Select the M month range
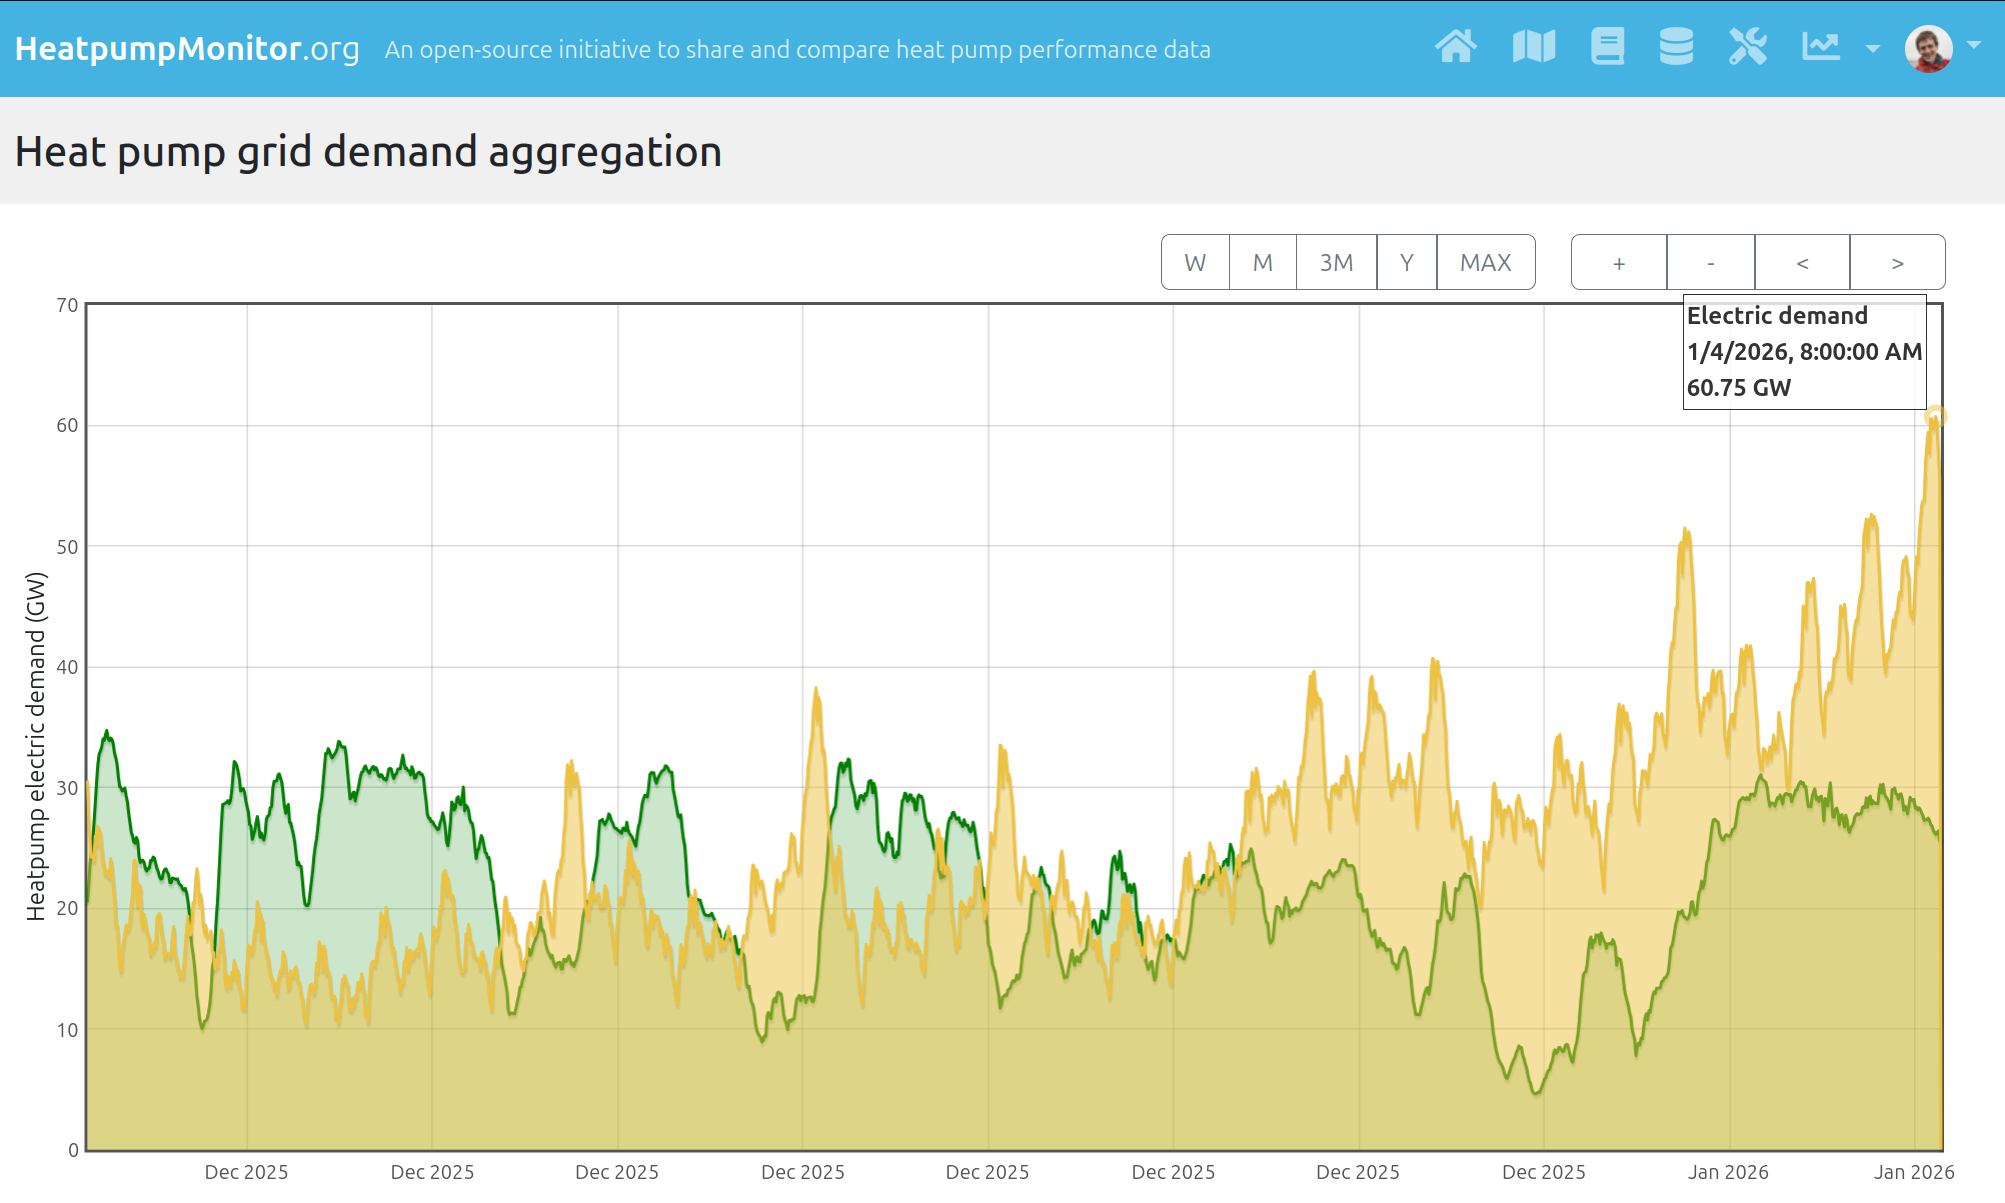Screen dimensions: 2005x1203 click(1262, 263)
